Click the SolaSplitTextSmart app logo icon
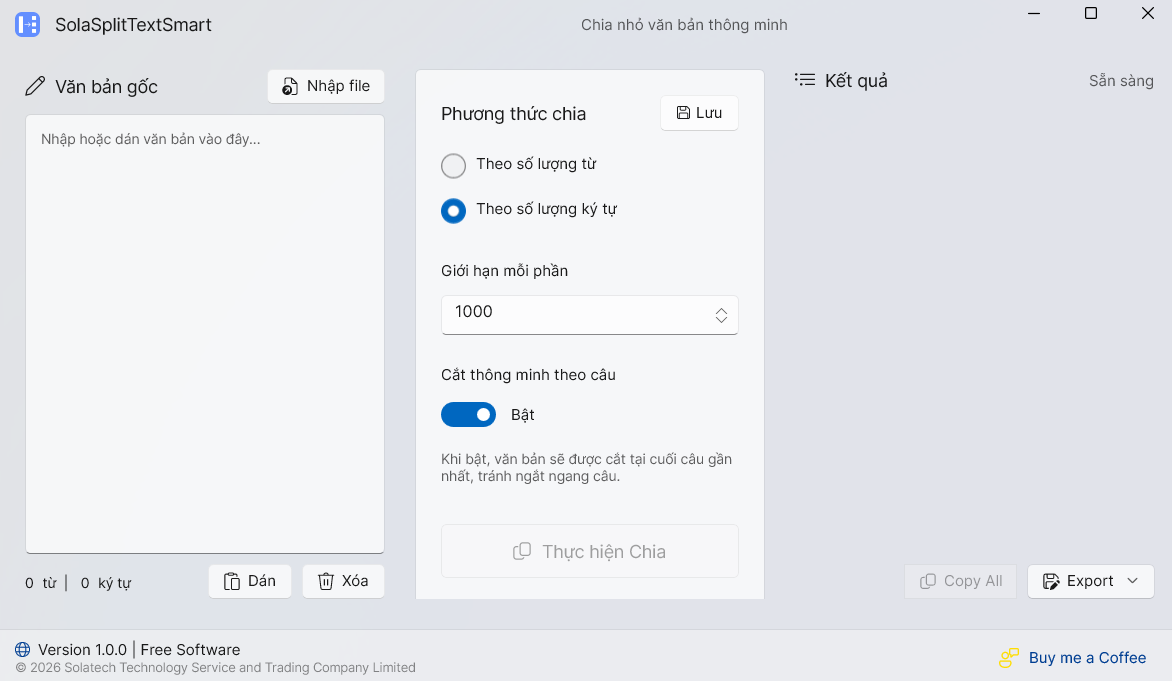1172x681 pixels. [x=27, y=24]
